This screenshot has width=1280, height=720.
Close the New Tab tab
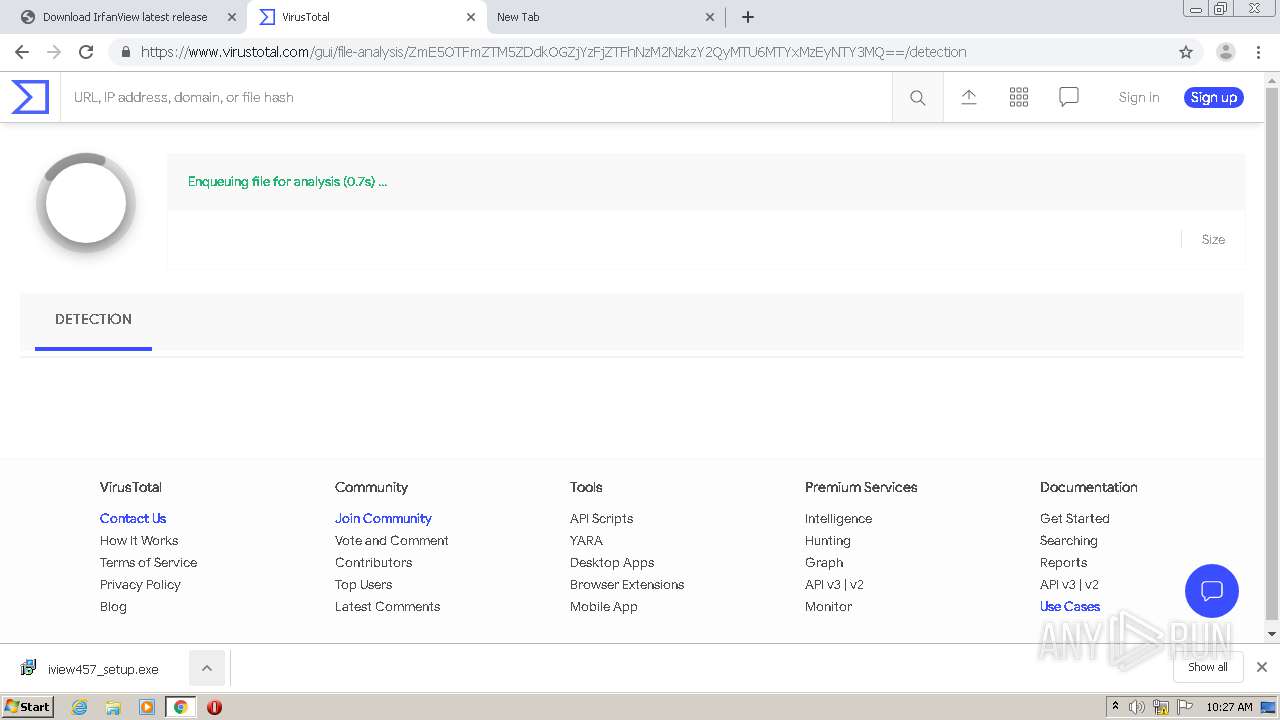click(x=709, y=17)
